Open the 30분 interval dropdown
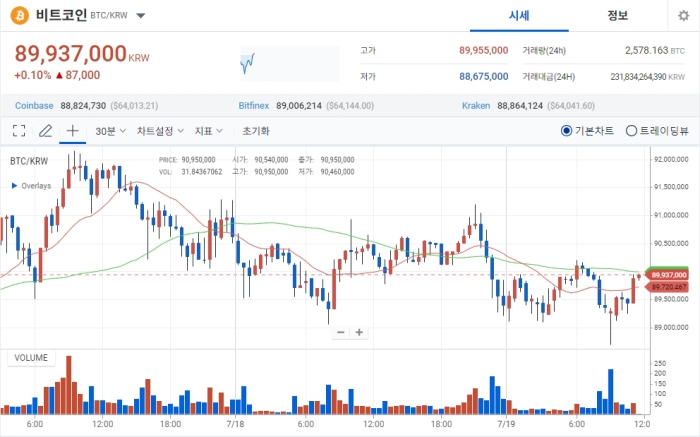Viewport: 700px width, 437px height. pos(109,130)
